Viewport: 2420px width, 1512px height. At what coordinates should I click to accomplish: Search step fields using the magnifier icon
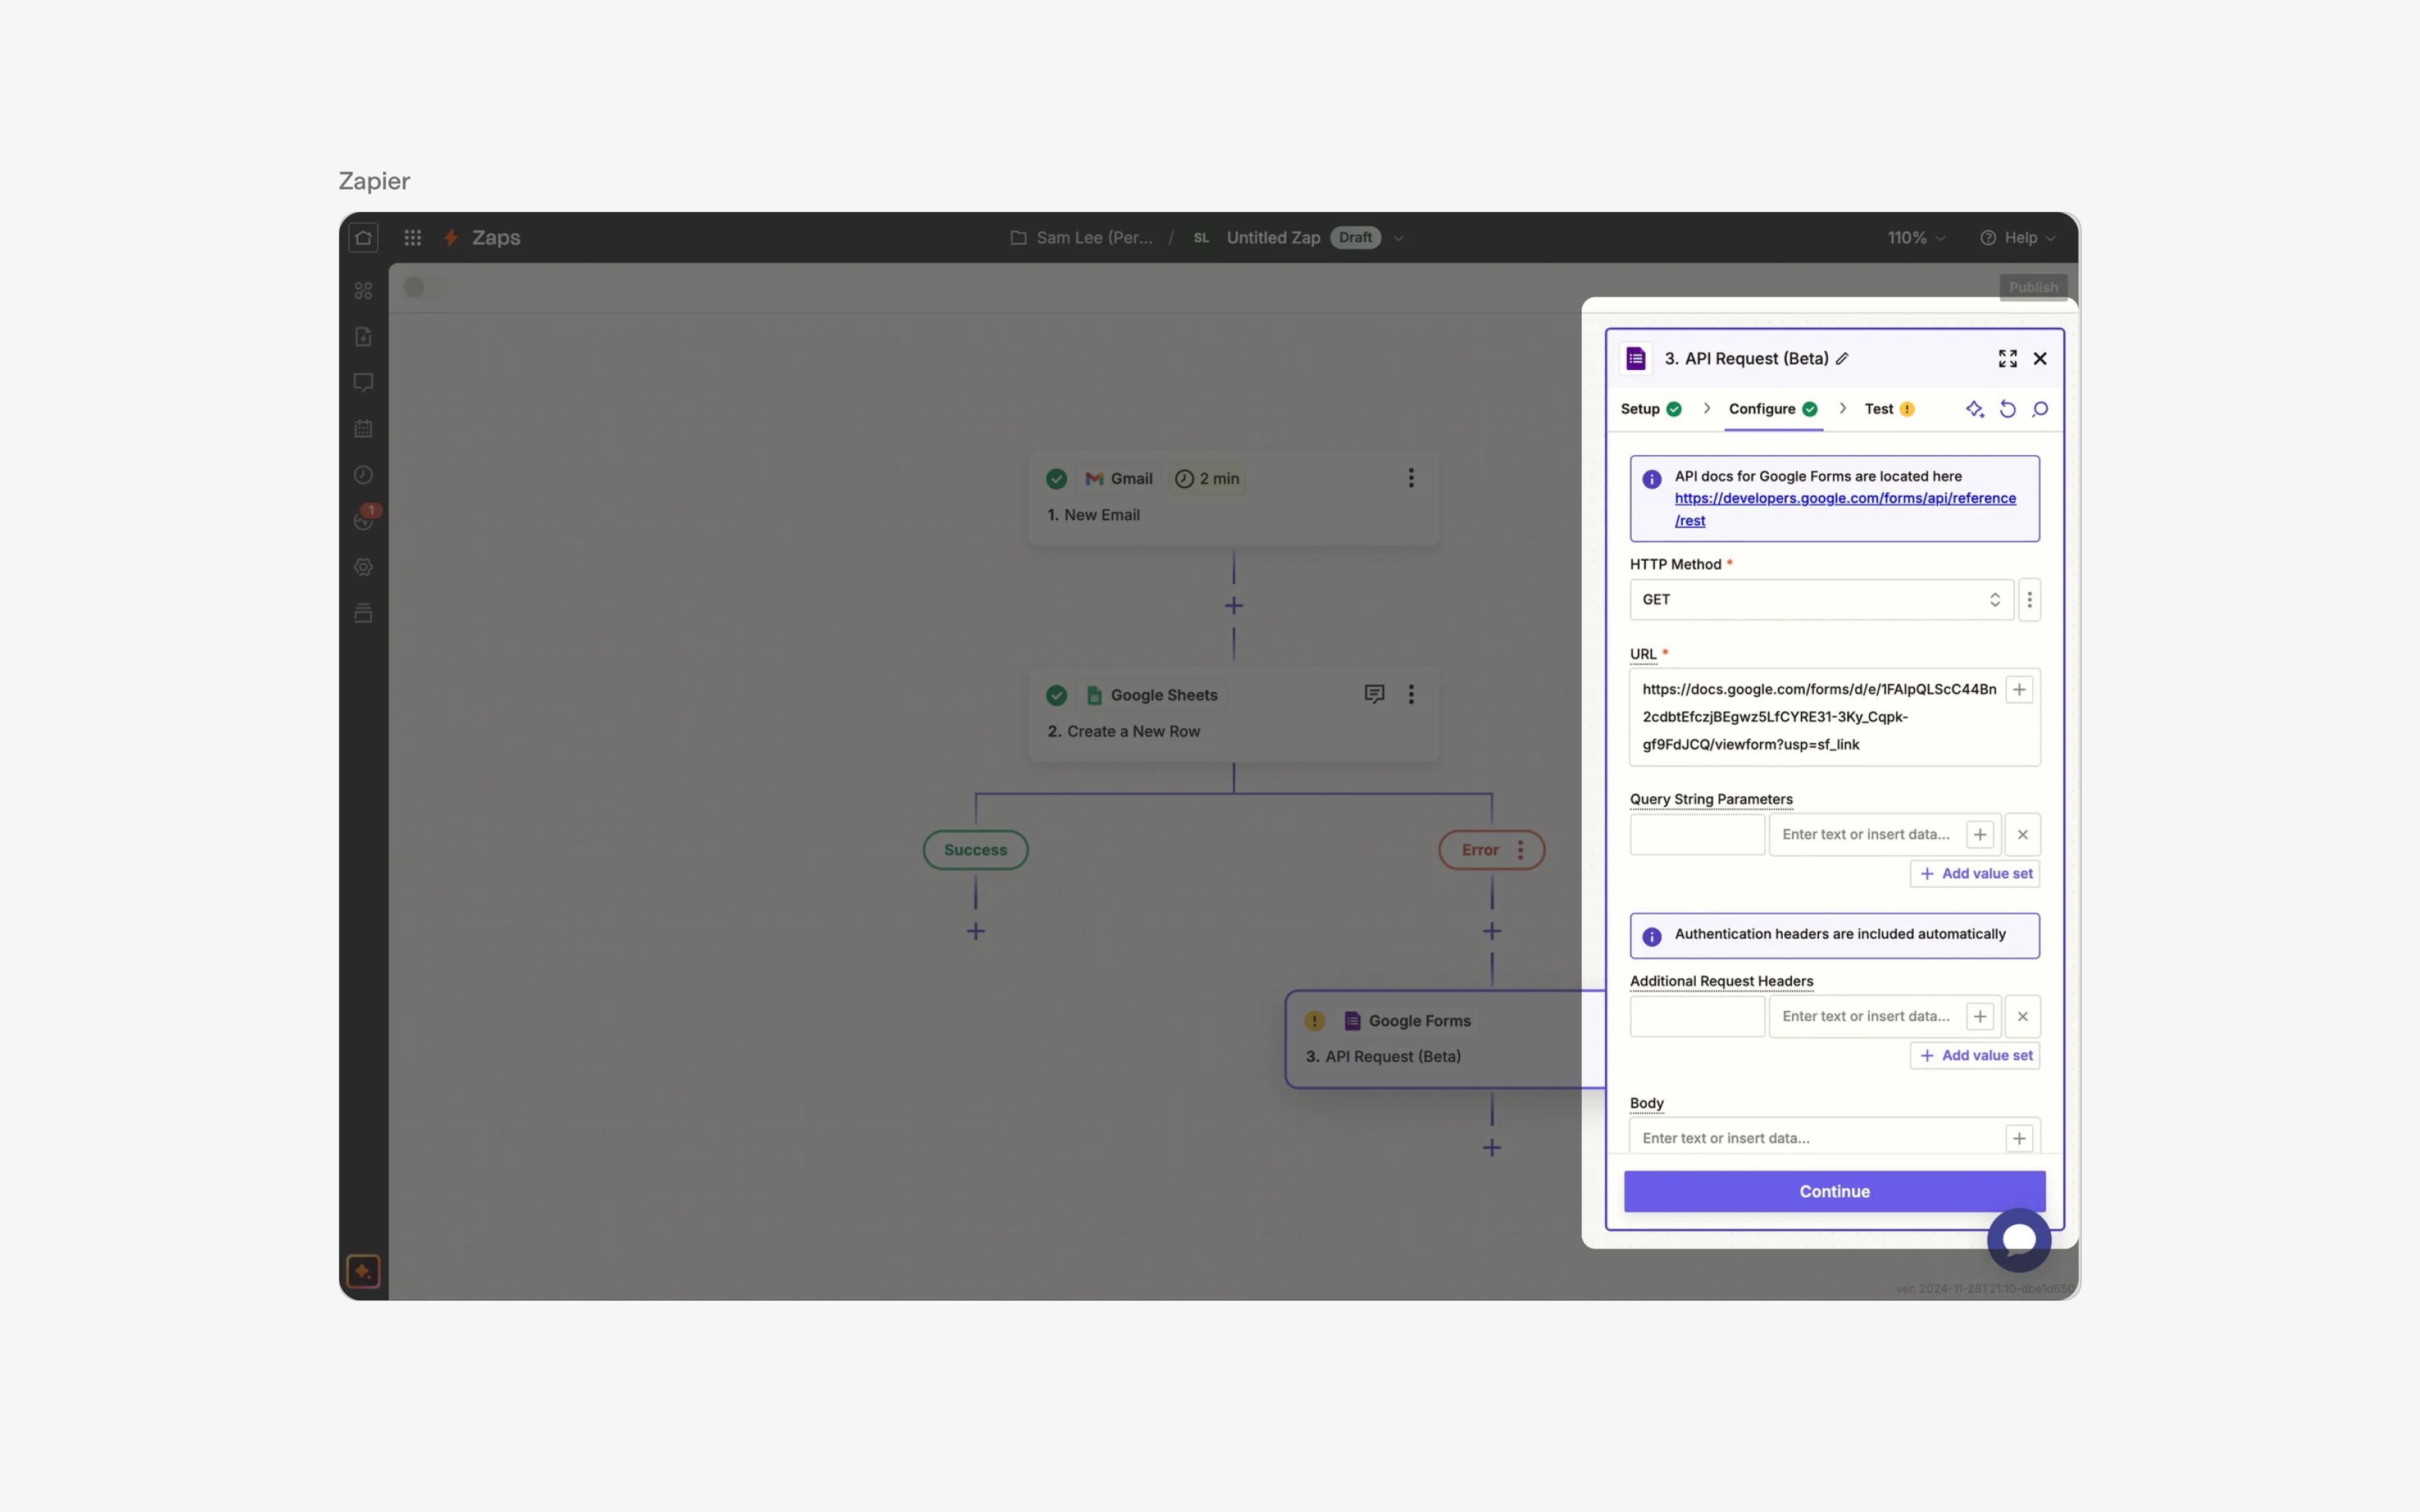[x=2041, y=409]
